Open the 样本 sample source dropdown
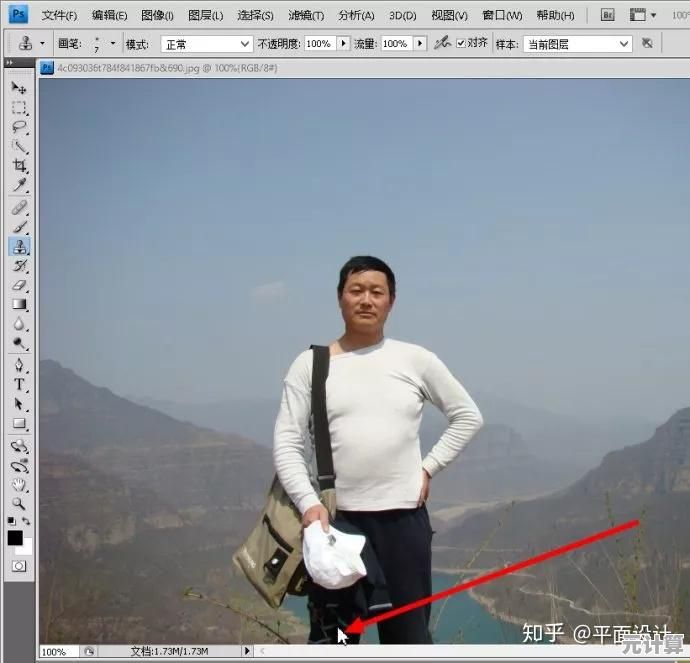690x663 pixels. pyautogui.click(x=577, y=44)
